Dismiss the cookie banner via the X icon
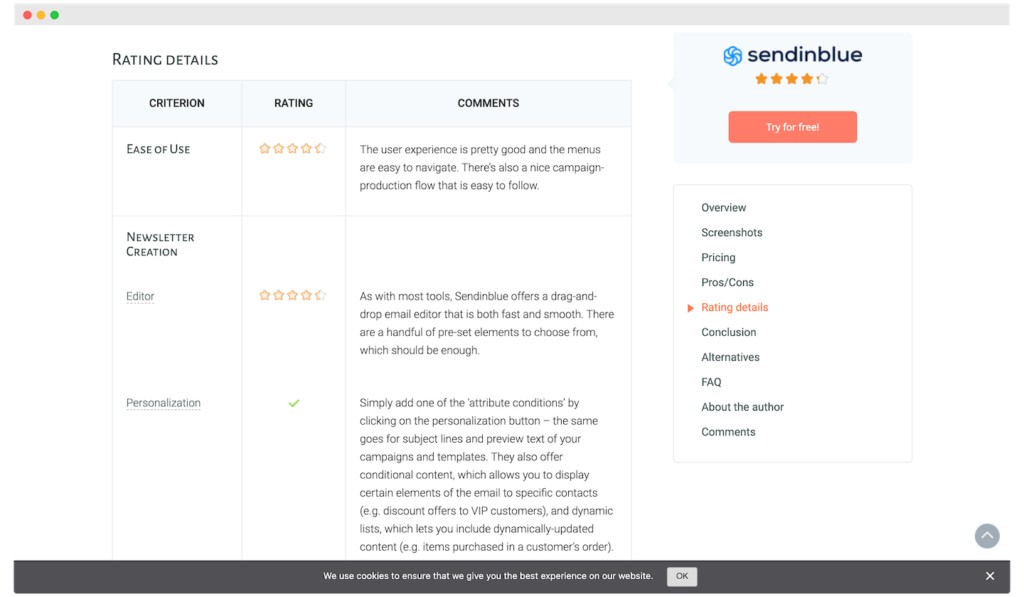Screen dimensions: 1024x597 [990, 575]
